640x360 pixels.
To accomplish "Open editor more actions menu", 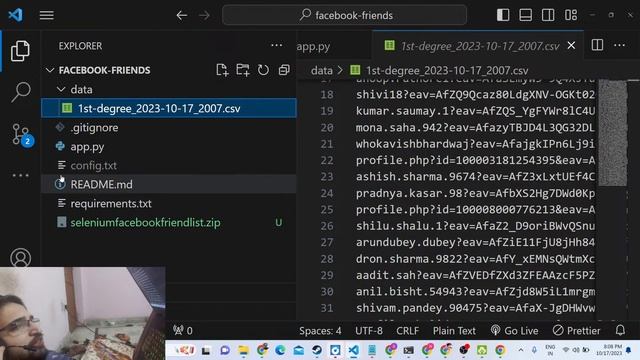I will tap(620, 45).
